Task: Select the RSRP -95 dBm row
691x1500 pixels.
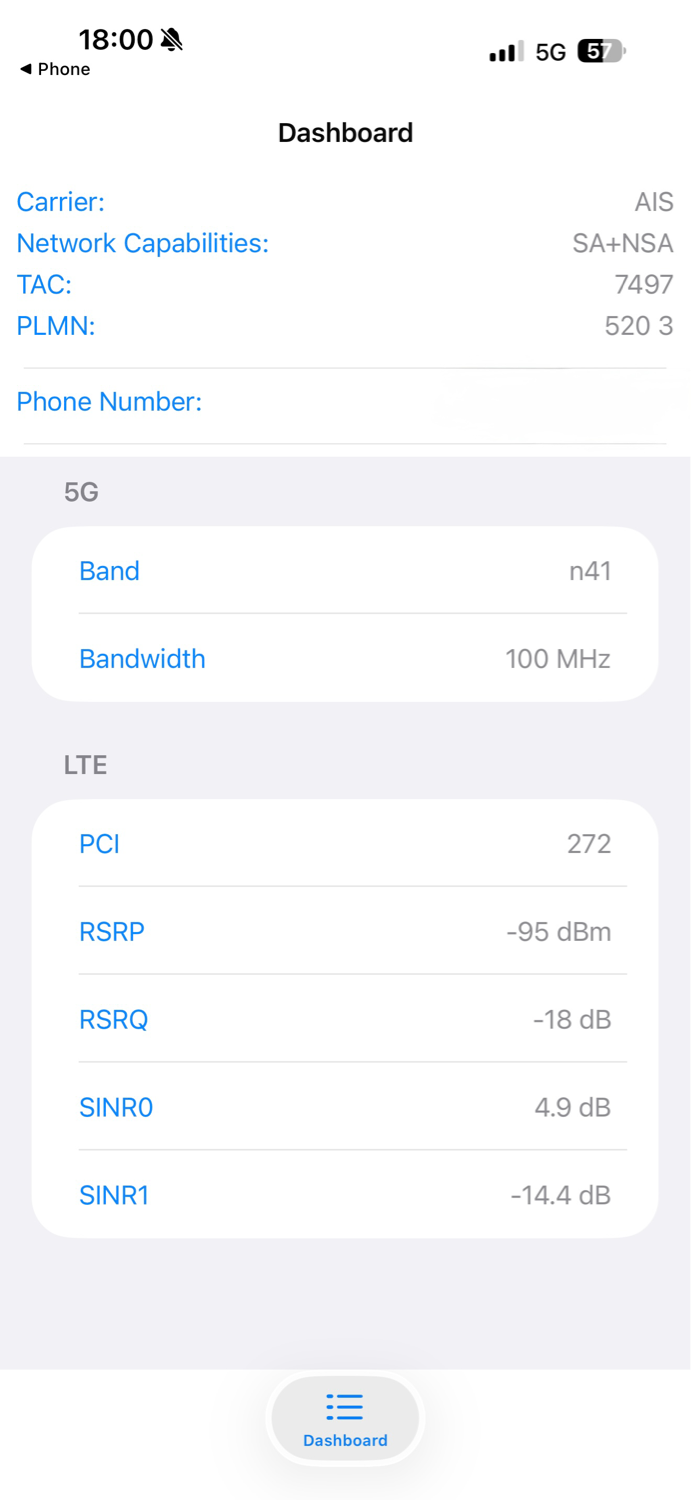Action: pos(345,931)
